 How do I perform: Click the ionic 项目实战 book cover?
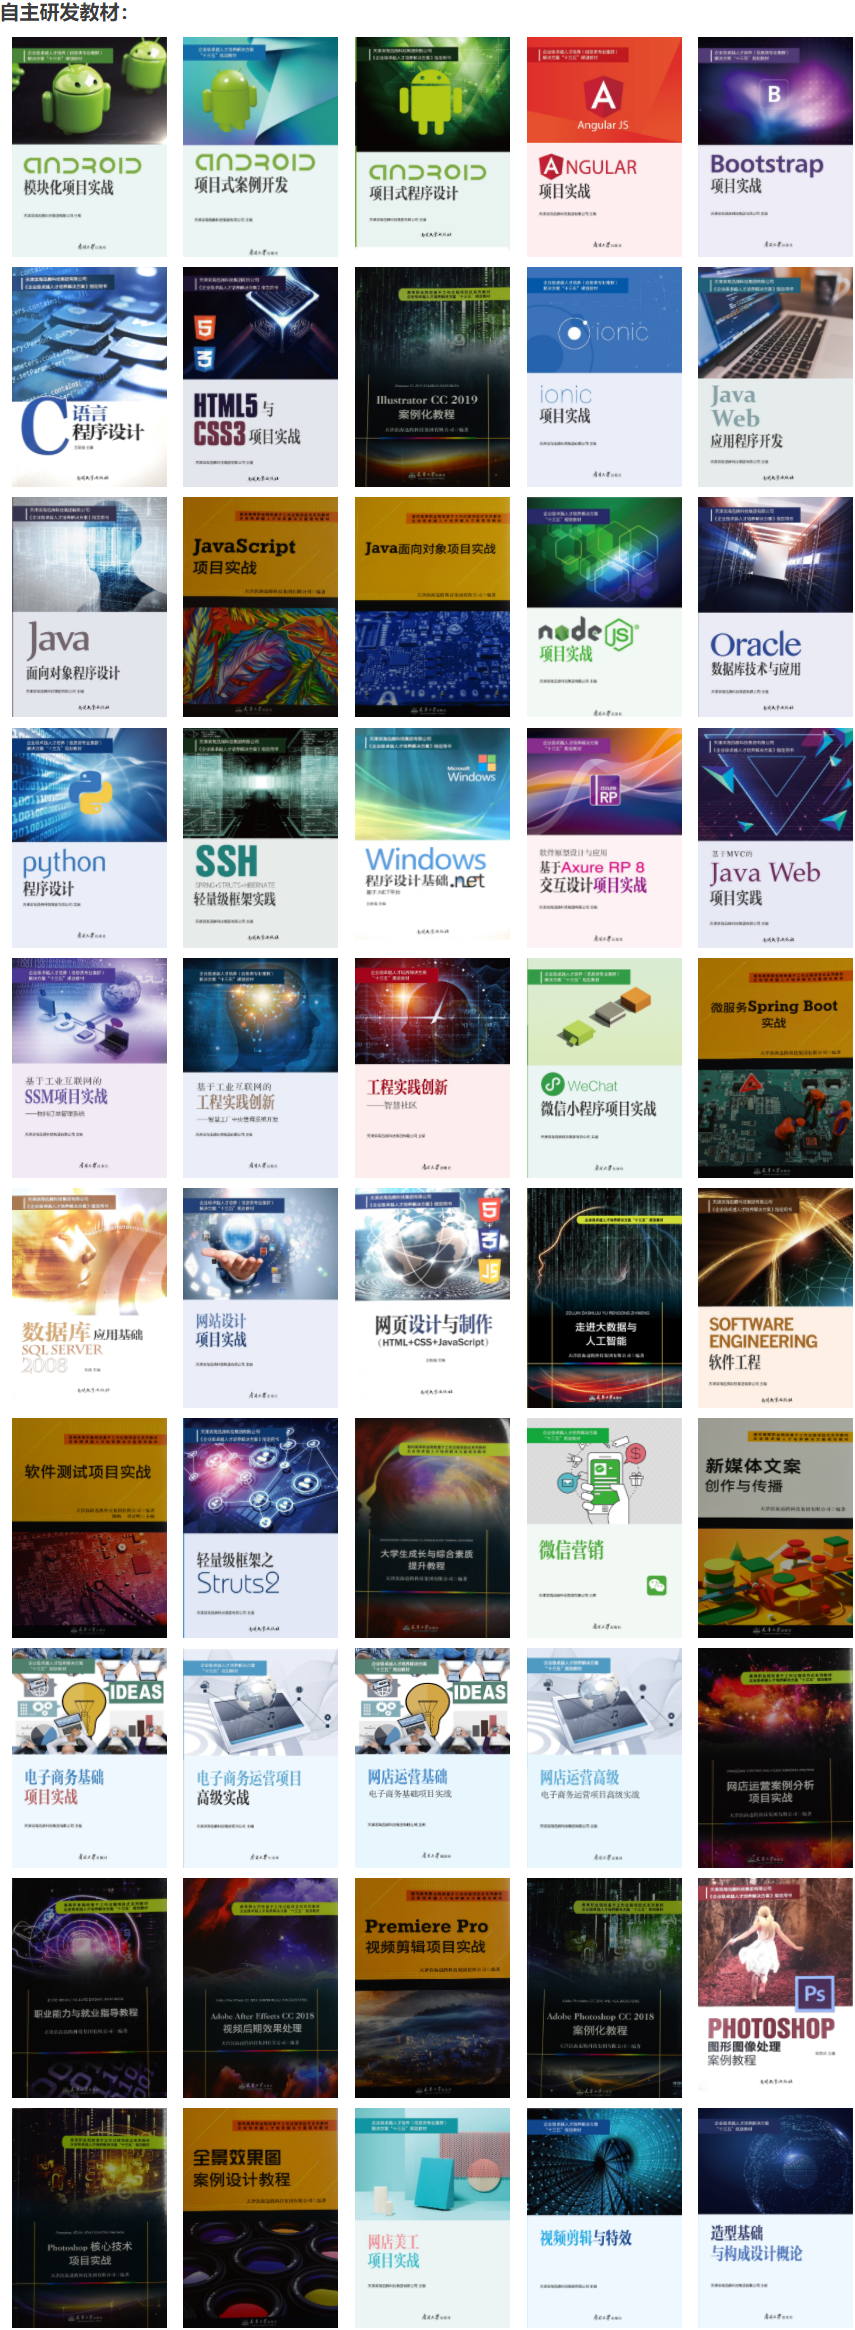(x=604, y=377)
